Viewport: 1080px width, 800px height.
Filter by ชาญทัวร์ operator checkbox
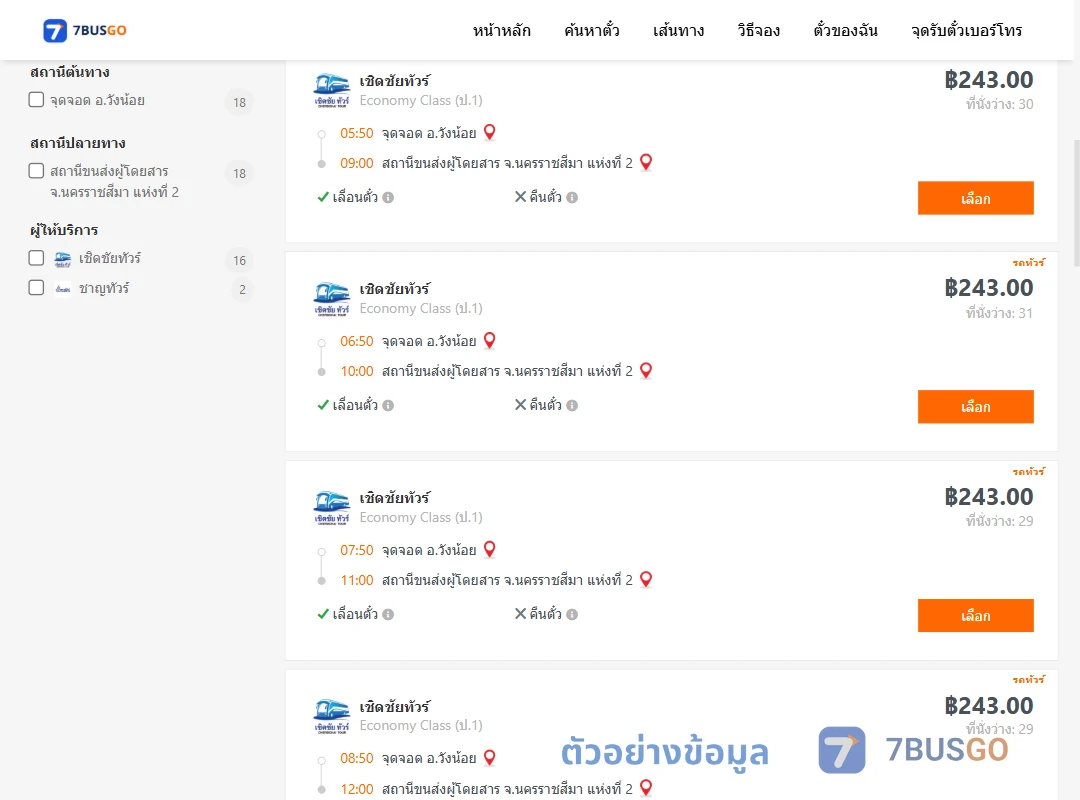[37, 287]
